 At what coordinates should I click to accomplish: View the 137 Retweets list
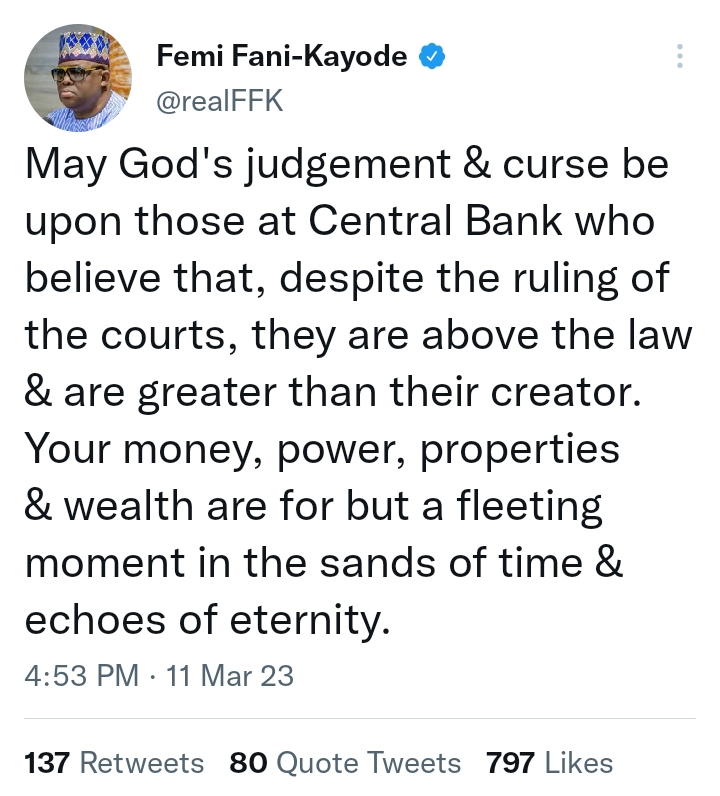(x=114, y=762)
